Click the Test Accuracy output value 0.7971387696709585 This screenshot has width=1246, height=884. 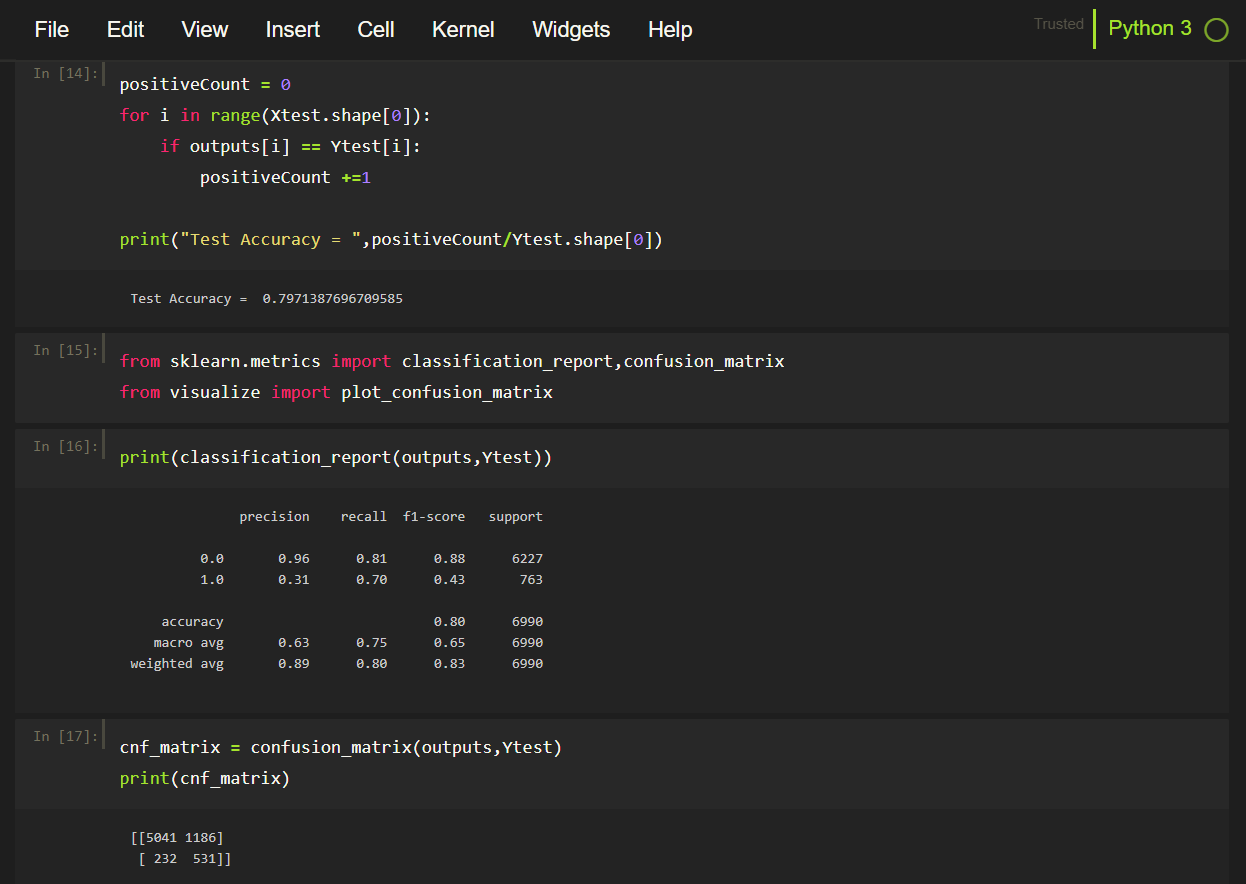tap(333, 298)
